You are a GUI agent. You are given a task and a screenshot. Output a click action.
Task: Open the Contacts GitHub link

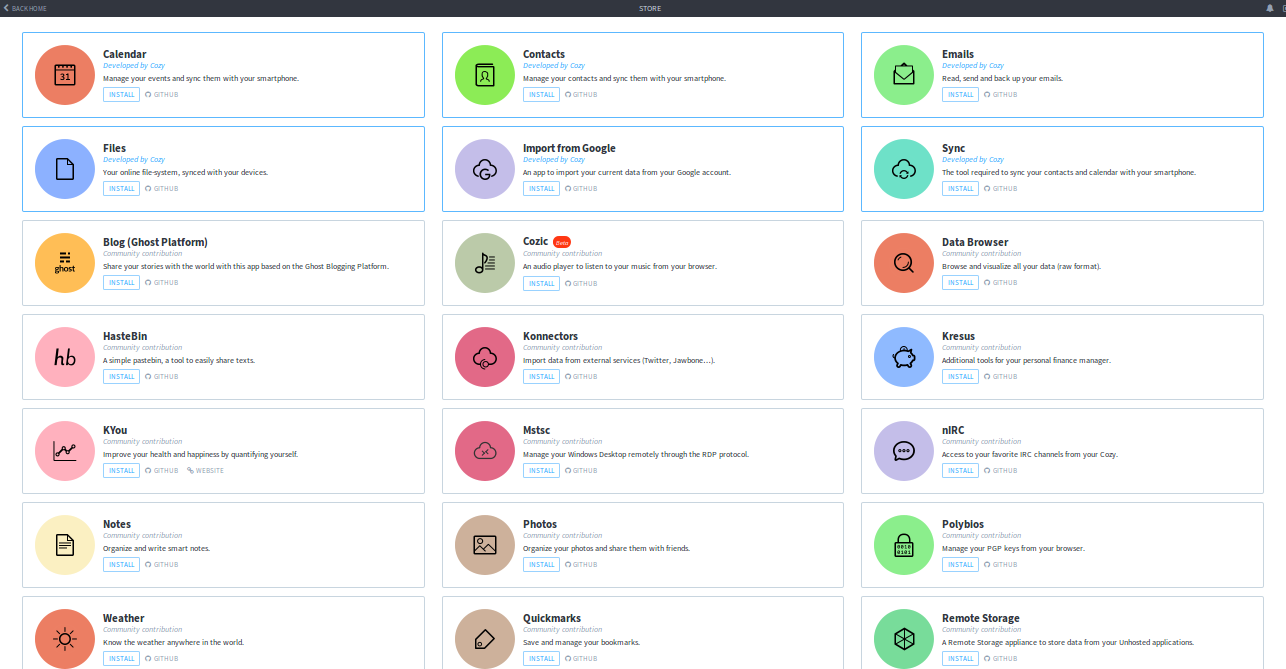(581, 95)
